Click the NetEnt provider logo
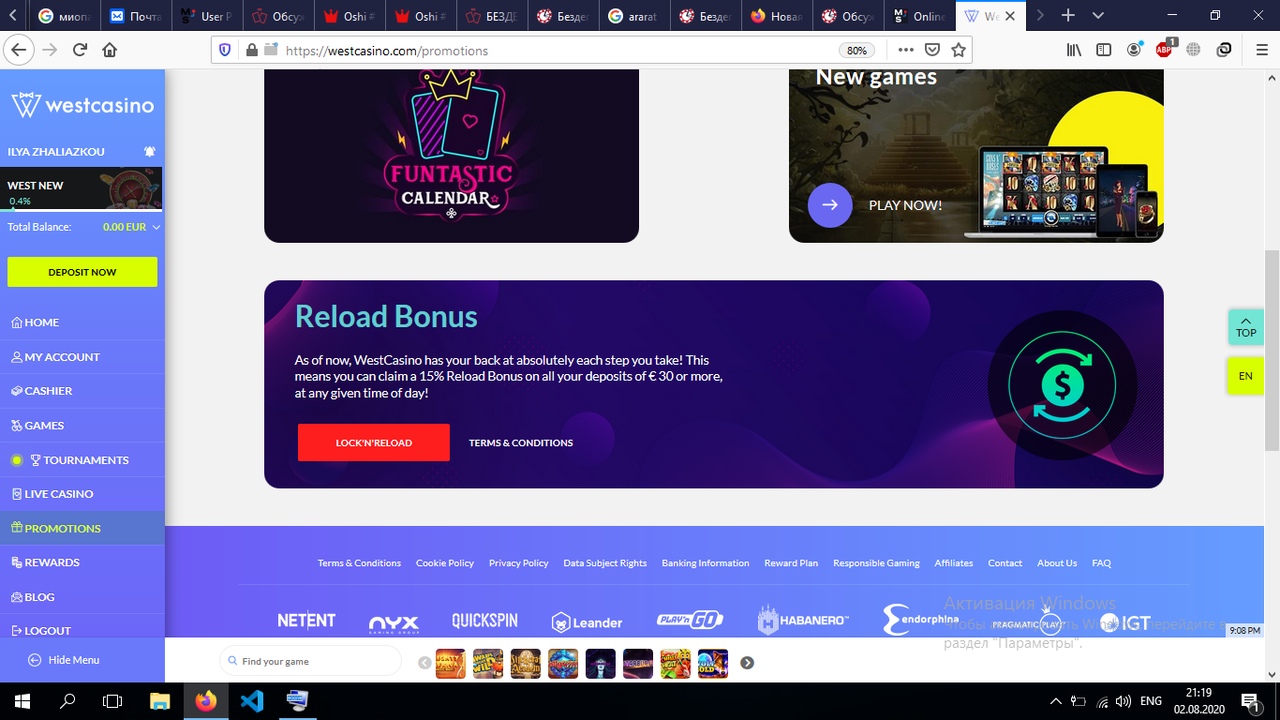 306,621
